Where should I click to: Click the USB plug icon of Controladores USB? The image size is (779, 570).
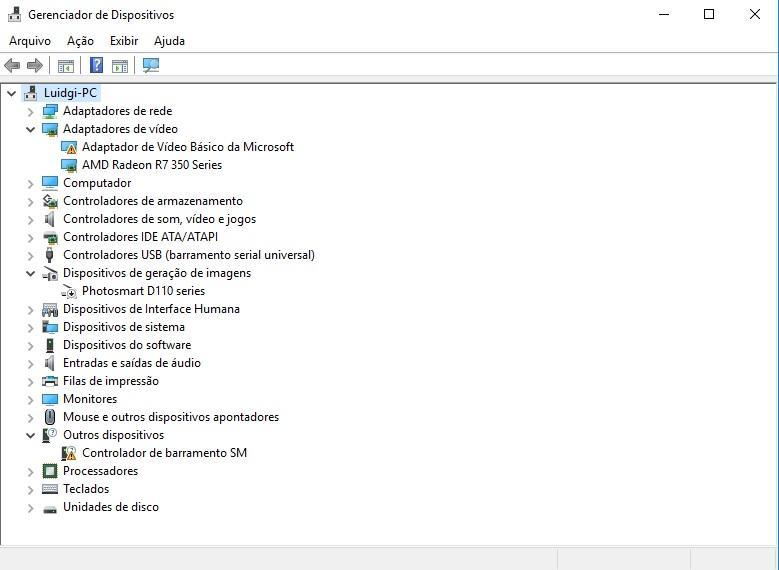coord(49,255)
